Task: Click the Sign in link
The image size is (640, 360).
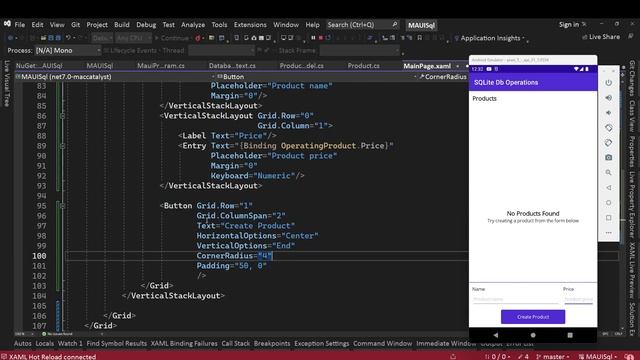Action: coord(569,24)
